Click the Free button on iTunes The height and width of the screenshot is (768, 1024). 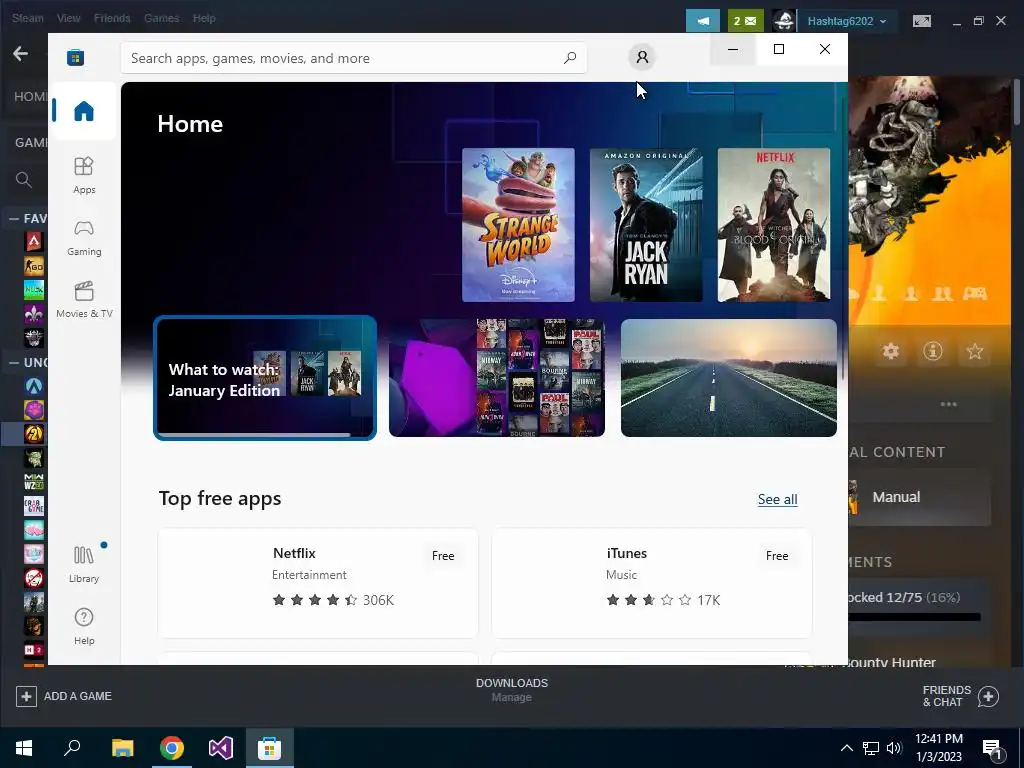click(776, 556)
